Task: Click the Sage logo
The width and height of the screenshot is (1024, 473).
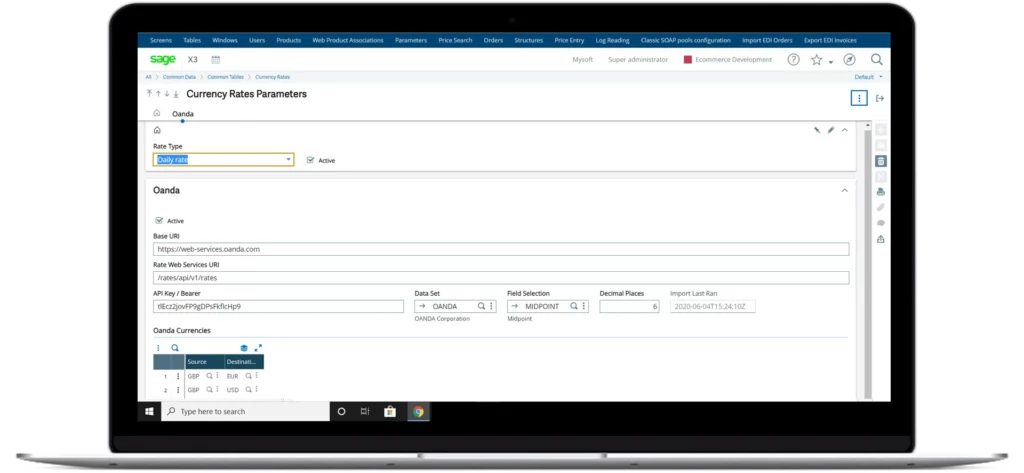Action: (x=163, y=59)
